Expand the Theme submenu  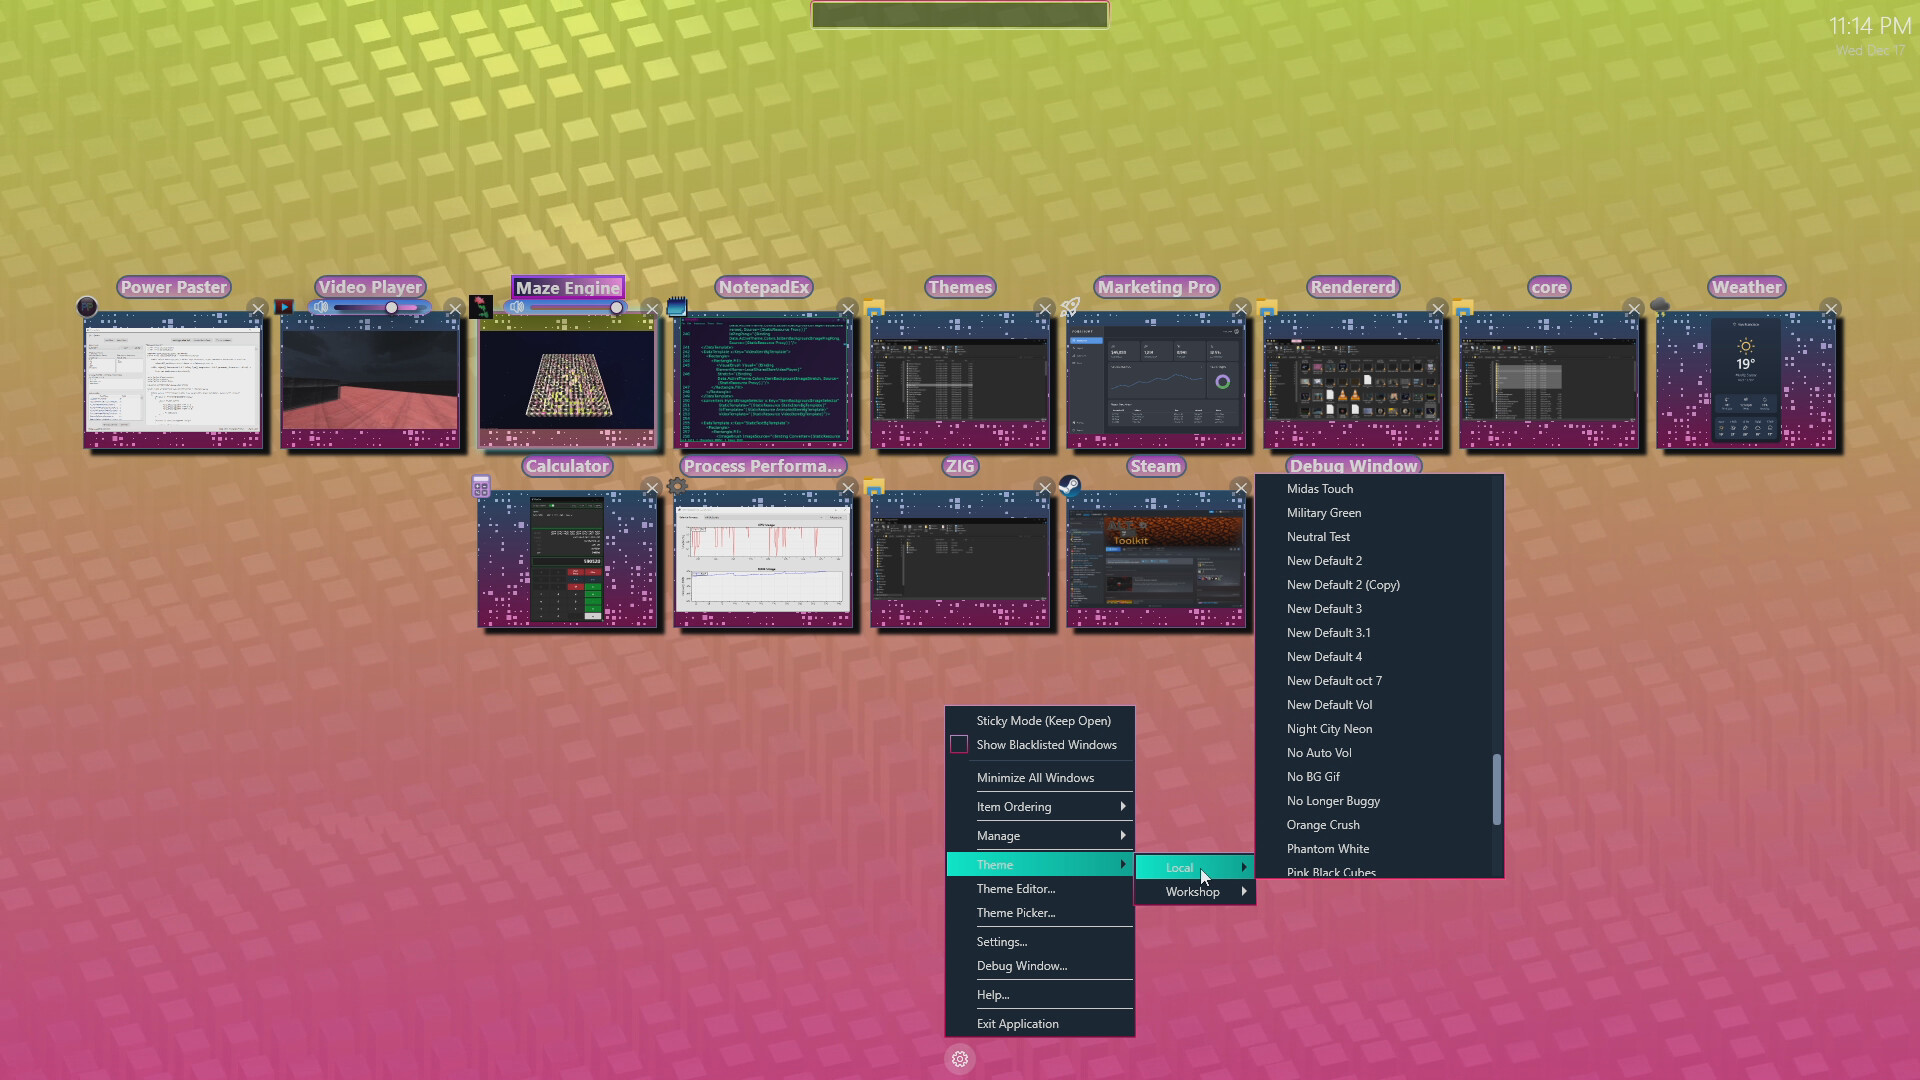[995, 864]
